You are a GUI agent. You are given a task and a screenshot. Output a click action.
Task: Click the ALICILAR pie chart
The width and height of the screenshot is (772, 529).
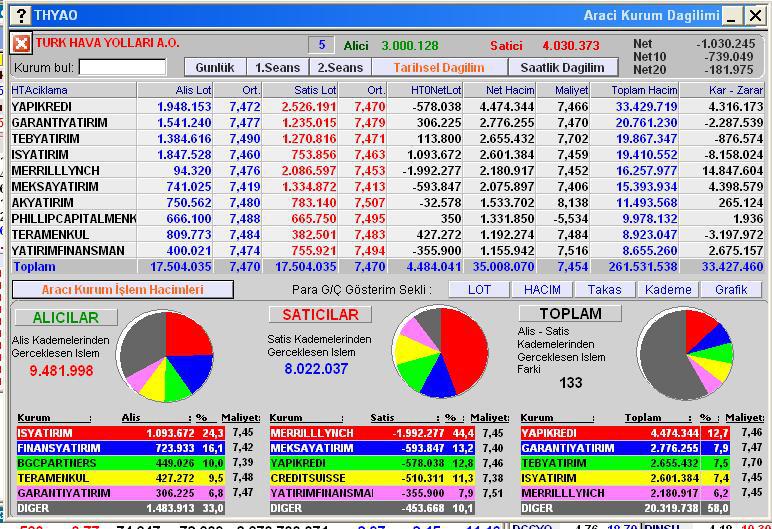166,356
